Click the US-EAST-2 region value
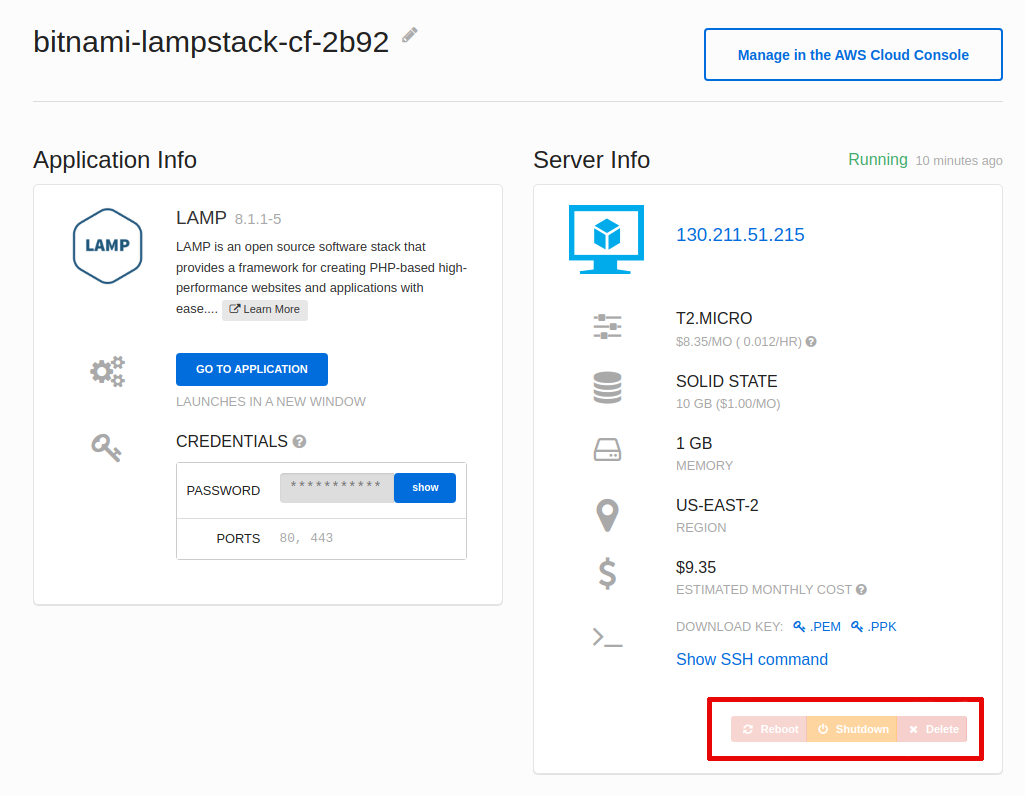This screenshot has width=1025, height=796. coord(717,505)
